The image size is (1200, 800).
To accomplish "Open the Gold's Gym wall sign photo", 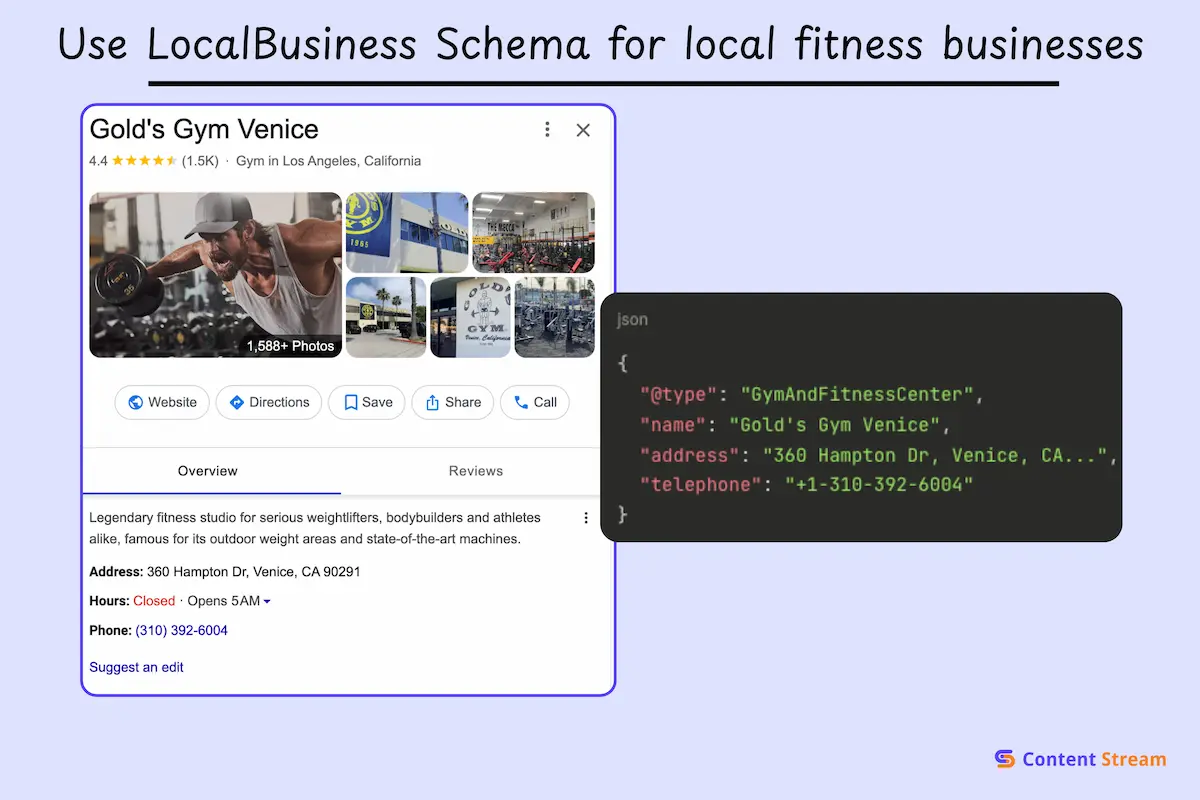I will click(x=470, y=318).
